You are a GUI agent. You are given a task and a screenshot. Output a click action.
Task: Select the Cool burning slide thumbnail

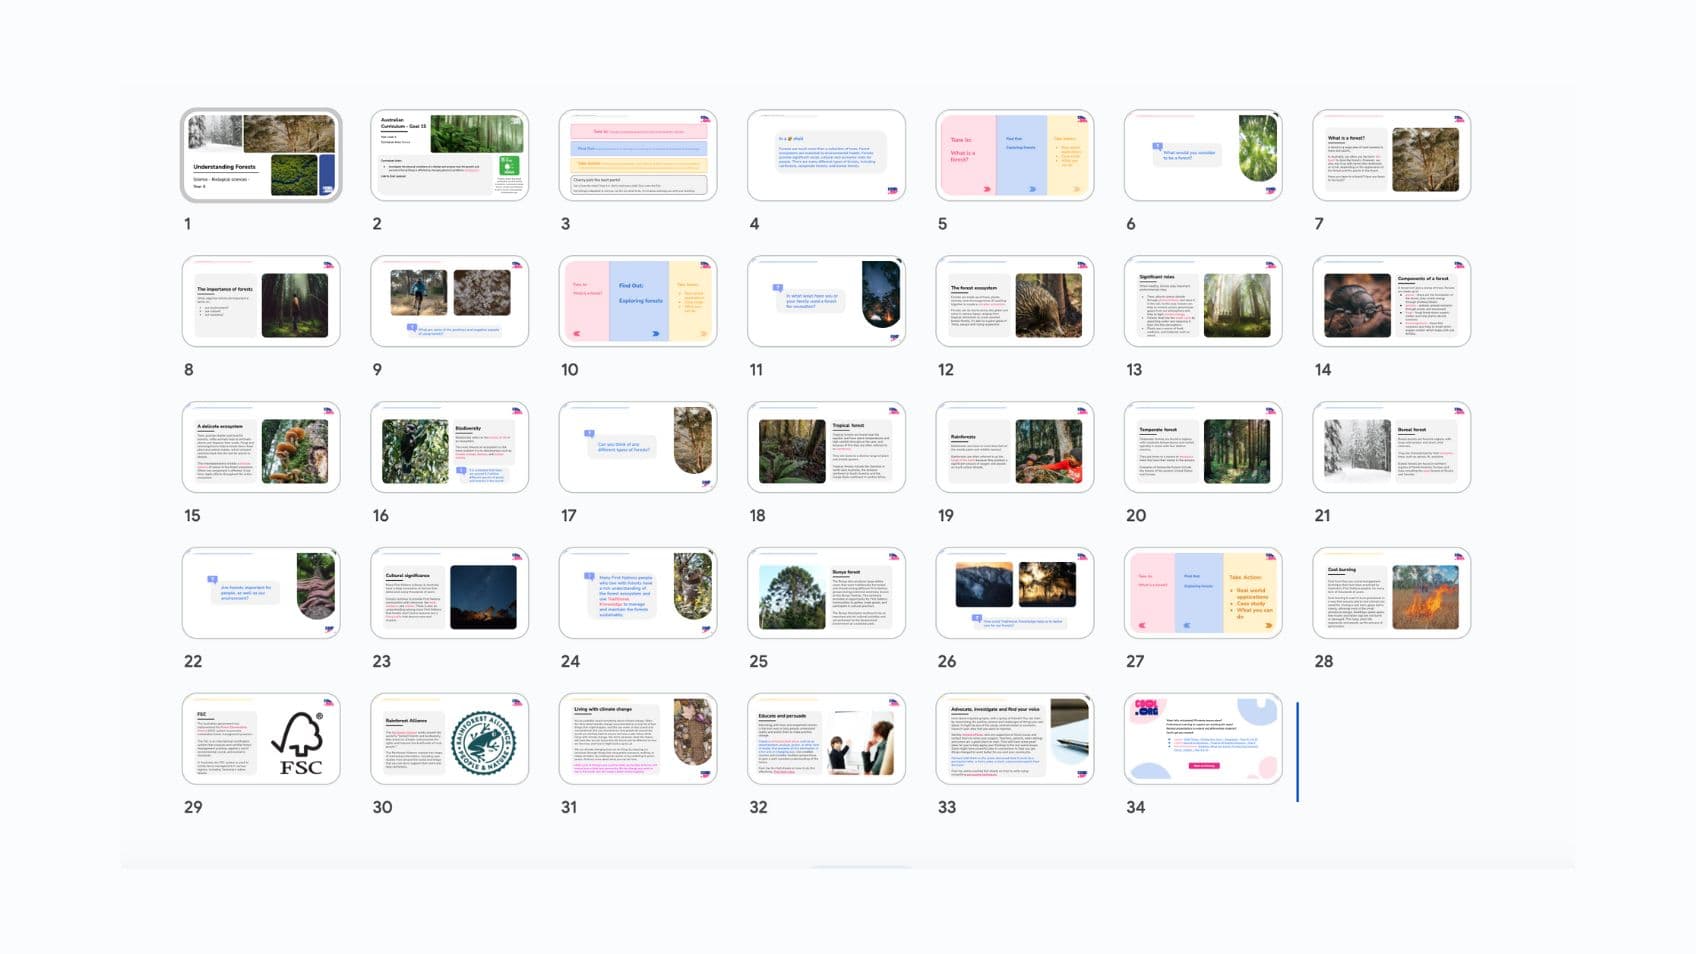(1391, 592)
